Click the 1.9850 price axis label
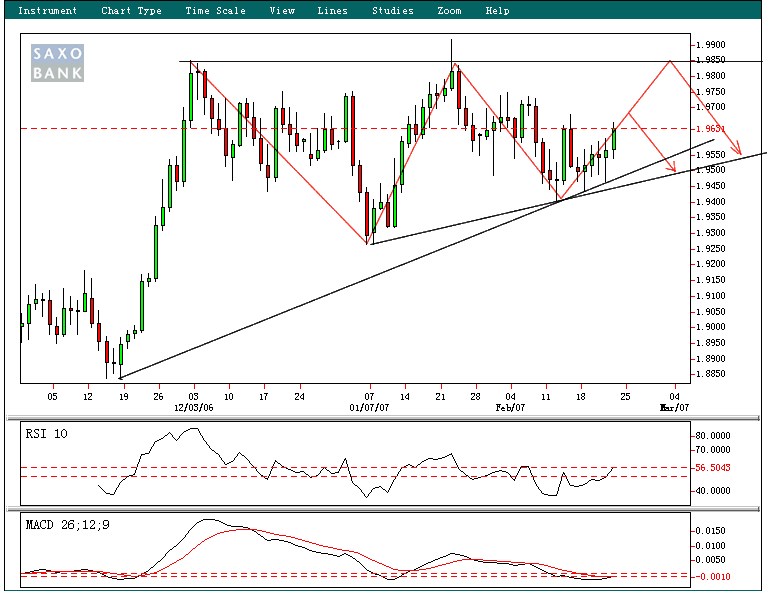 click(x=711, y=60)
